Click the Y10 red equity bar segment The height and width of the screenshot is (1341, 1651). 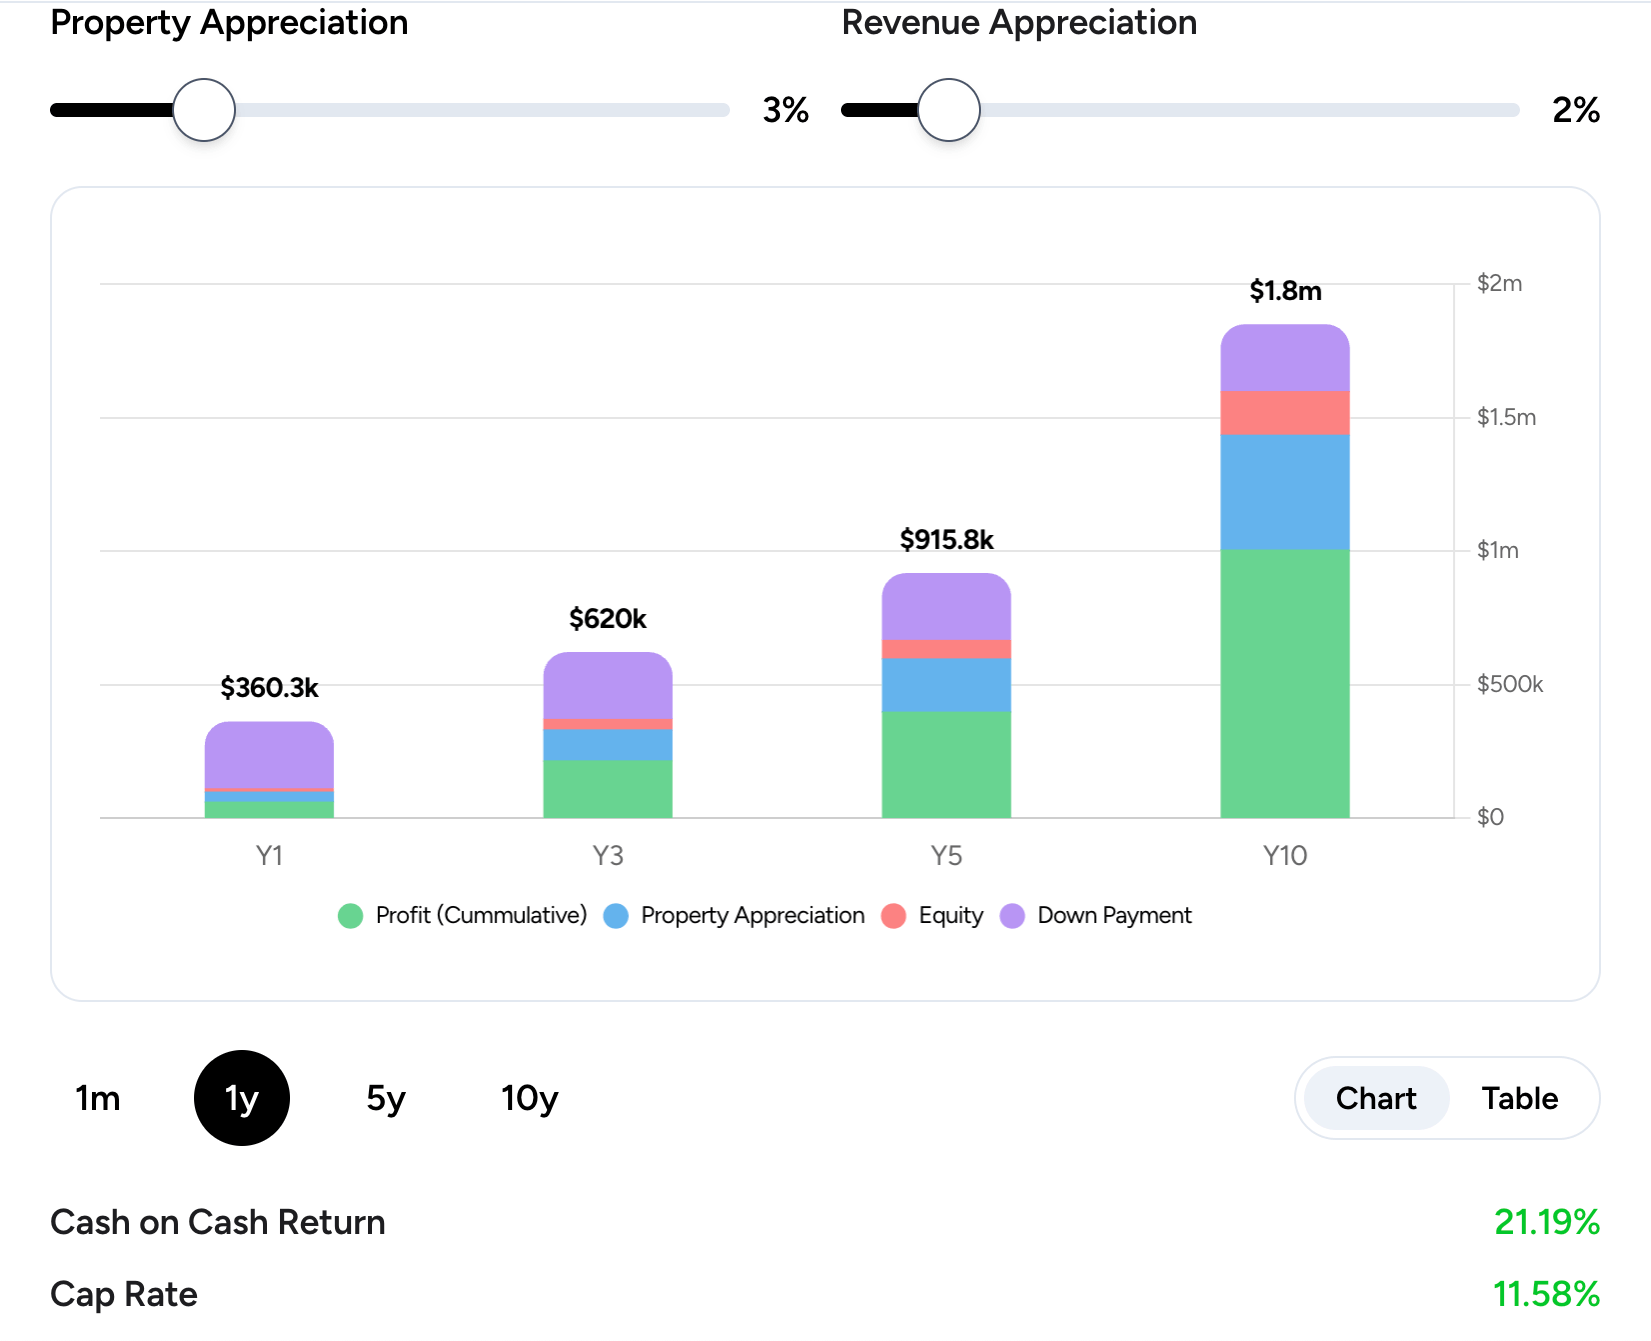click(1285, 413)
